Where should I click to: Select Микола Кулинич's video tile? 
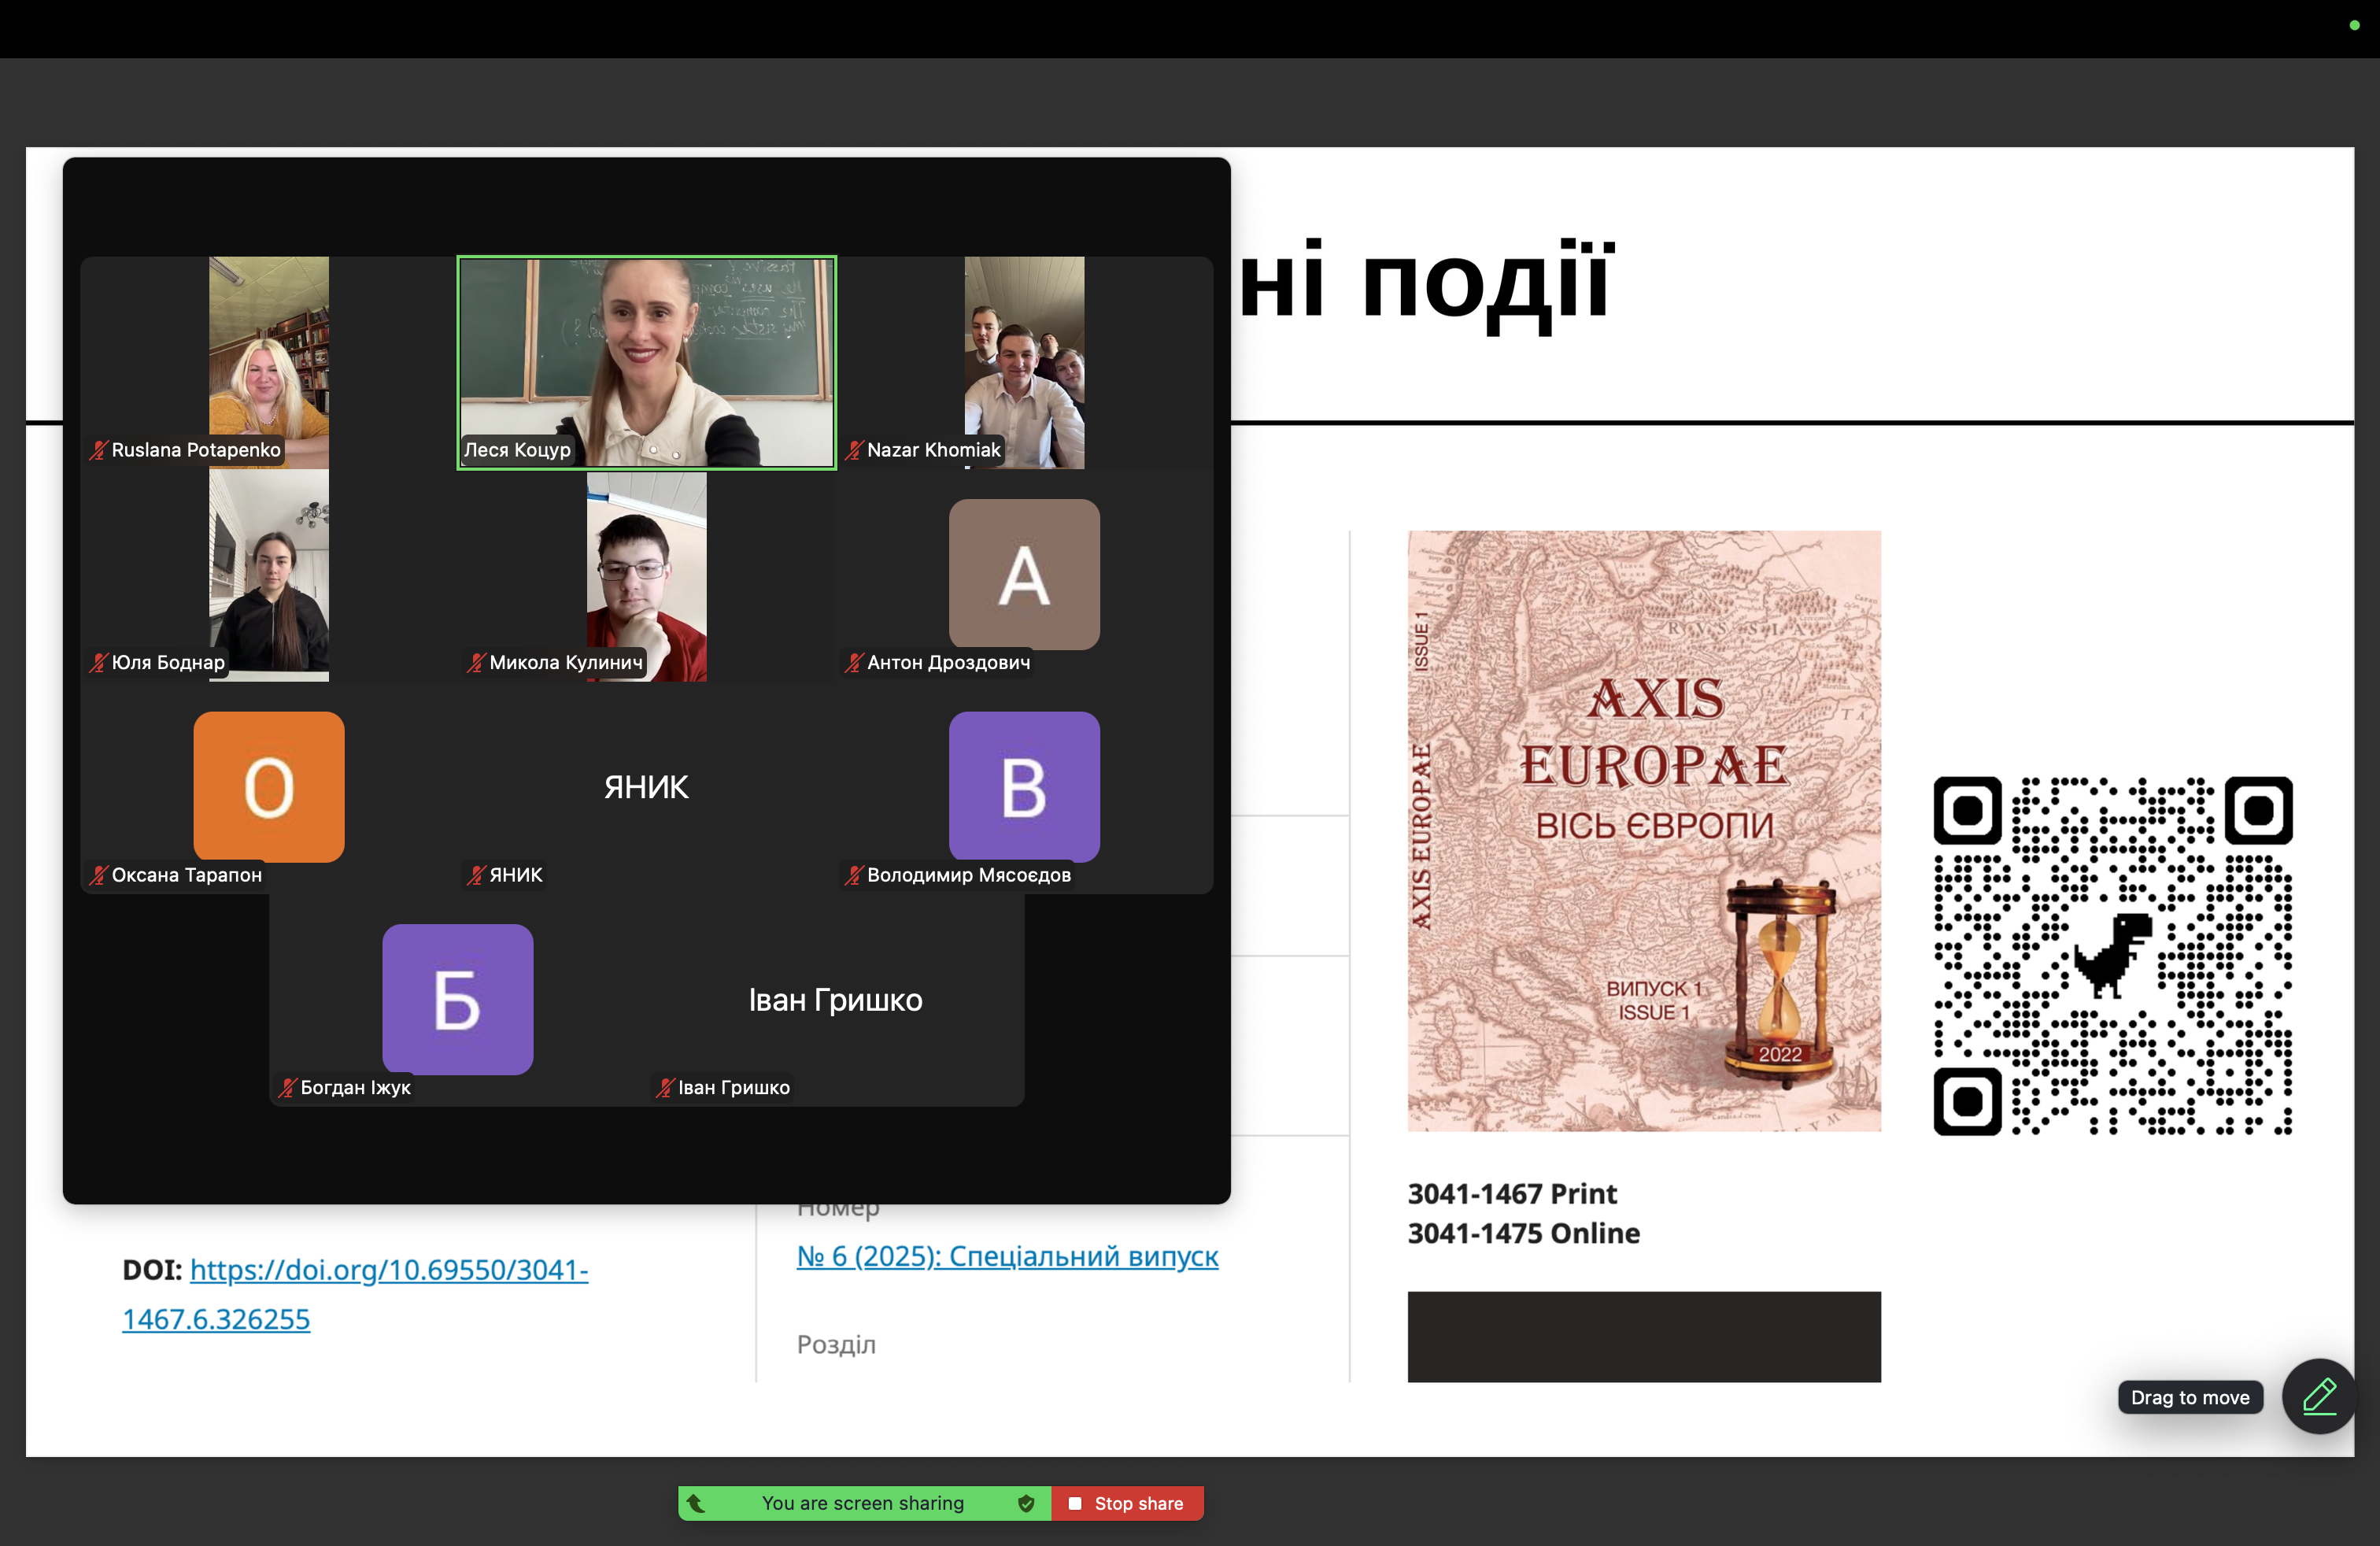point(647,575)
